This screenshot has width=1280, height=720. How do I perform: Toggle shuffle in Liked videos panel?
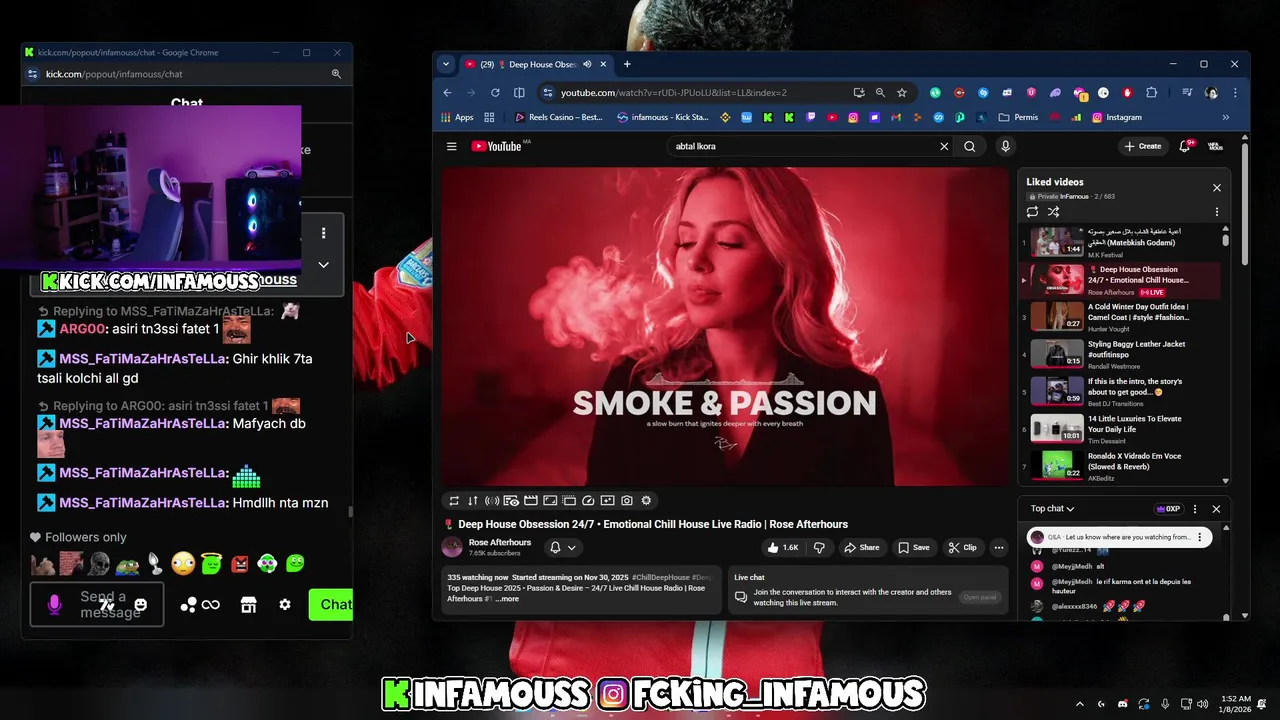[x=1053, y=212]
